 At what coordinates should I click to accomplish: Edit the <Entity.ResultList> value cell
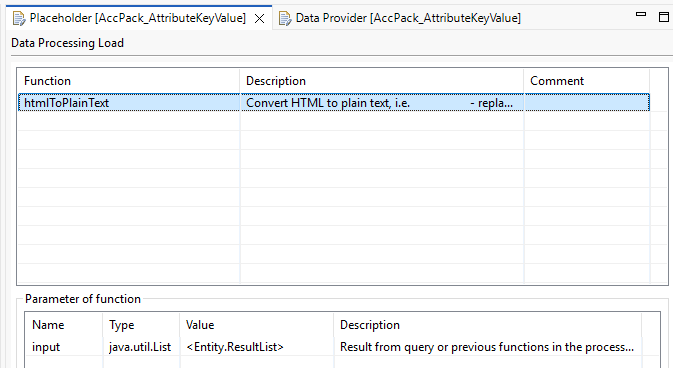(256, 347)
